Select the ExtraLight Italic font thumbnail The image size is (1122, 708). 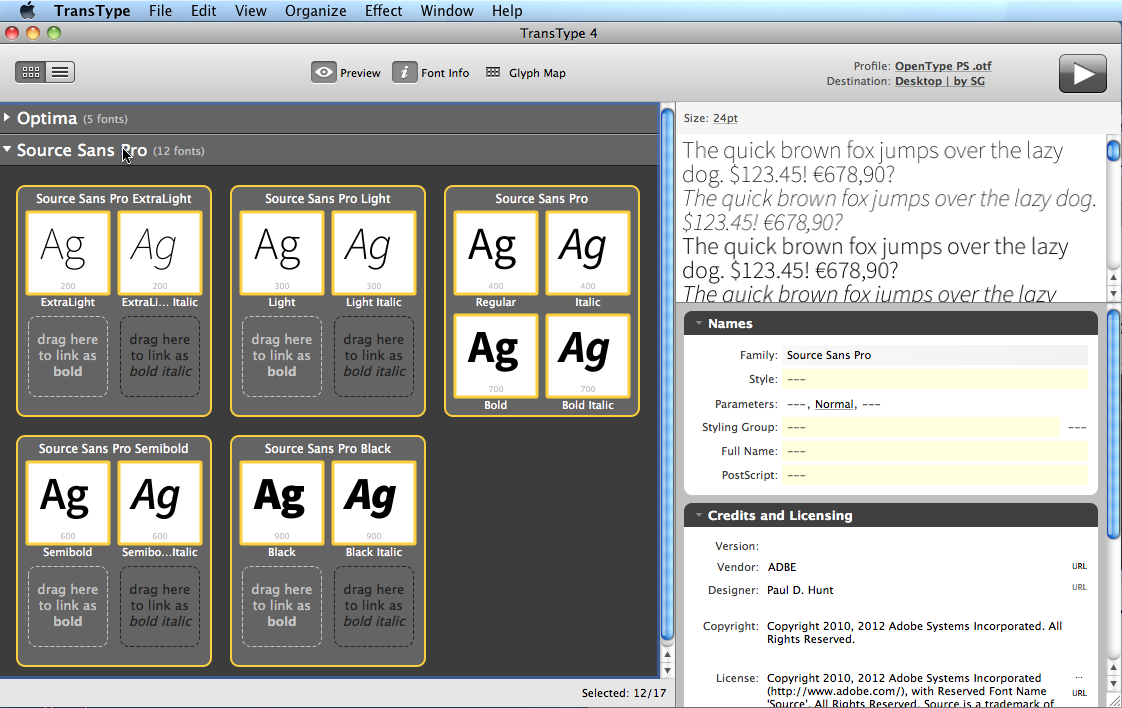160,253
